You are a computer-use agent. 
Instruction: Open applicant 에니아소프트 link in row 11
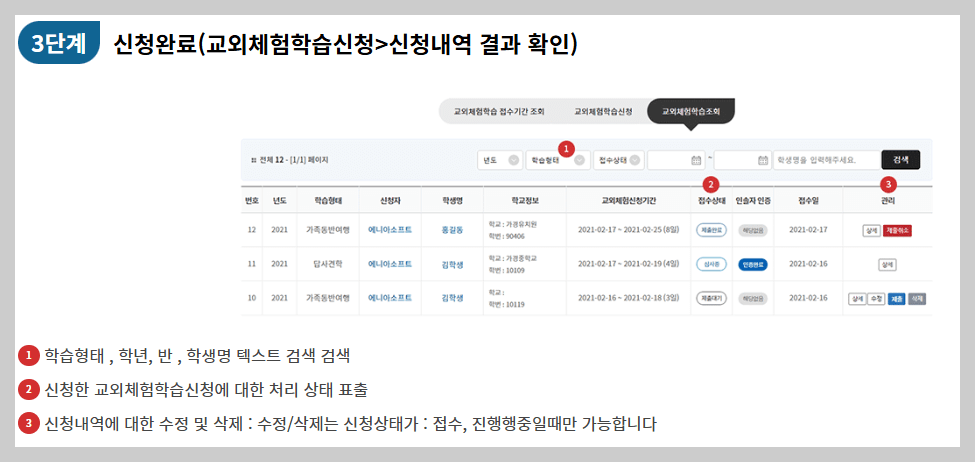tap(390, 264)
